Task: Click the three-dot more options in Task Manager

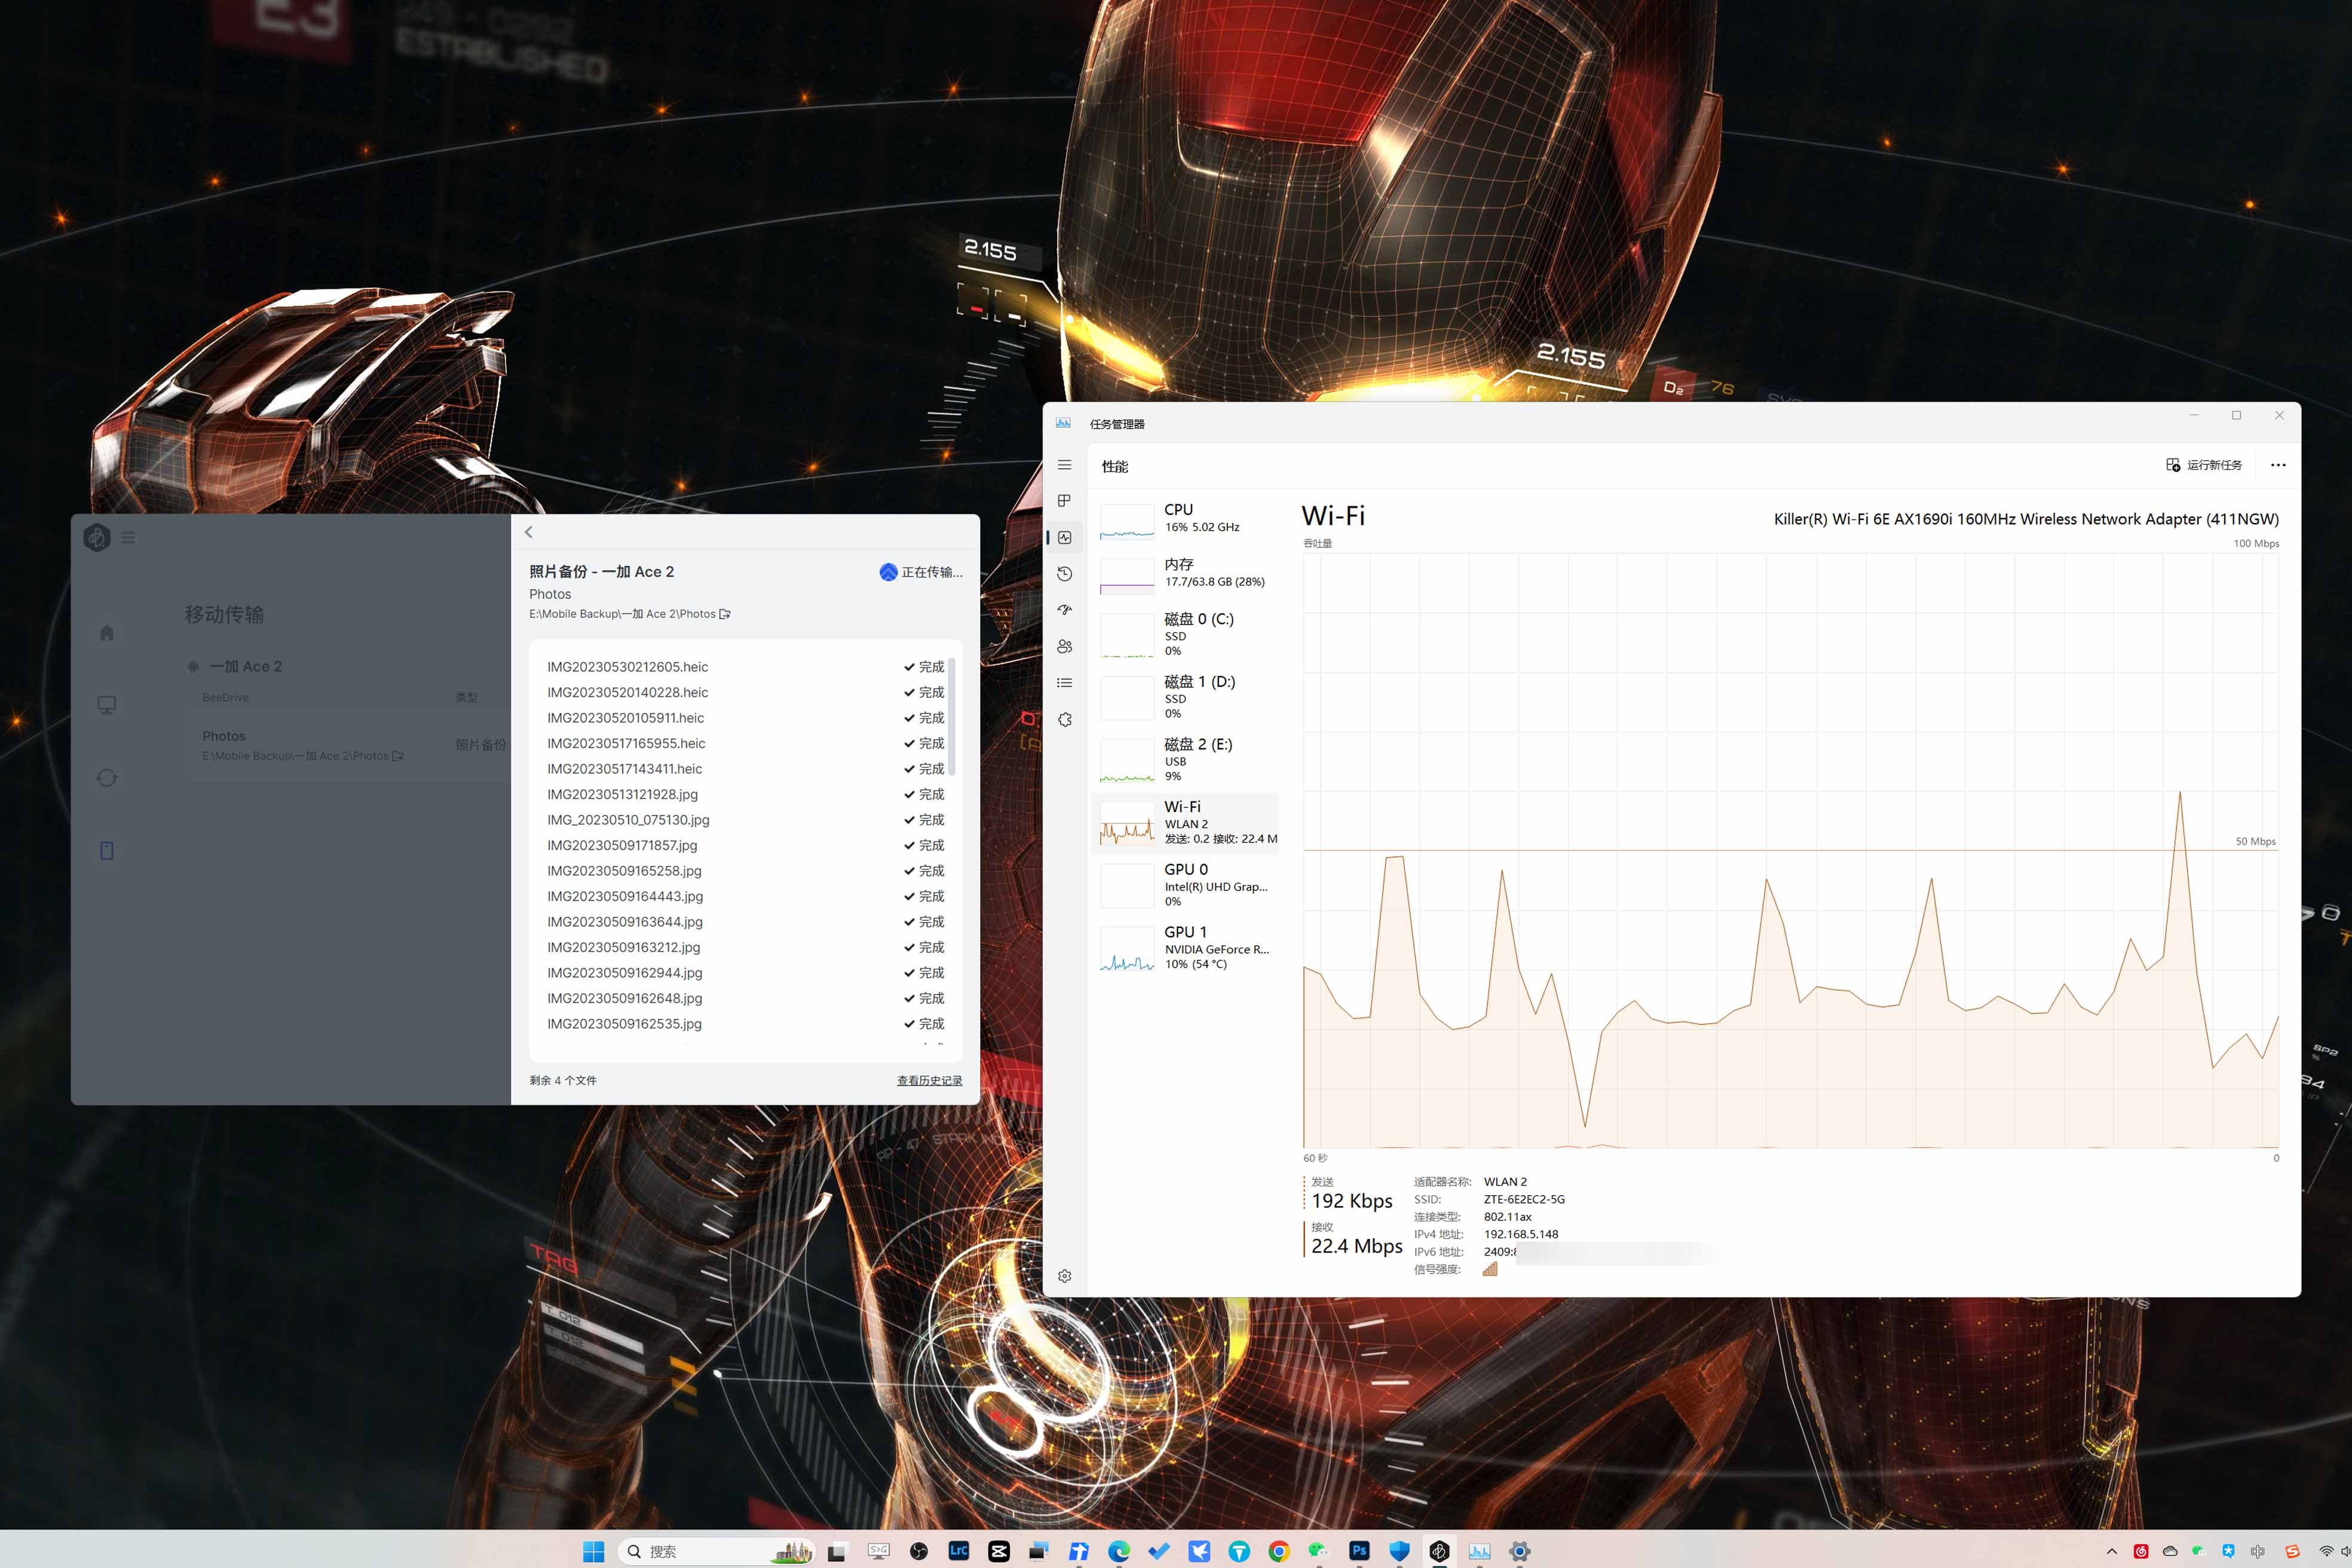Action: pos(2277,465)
